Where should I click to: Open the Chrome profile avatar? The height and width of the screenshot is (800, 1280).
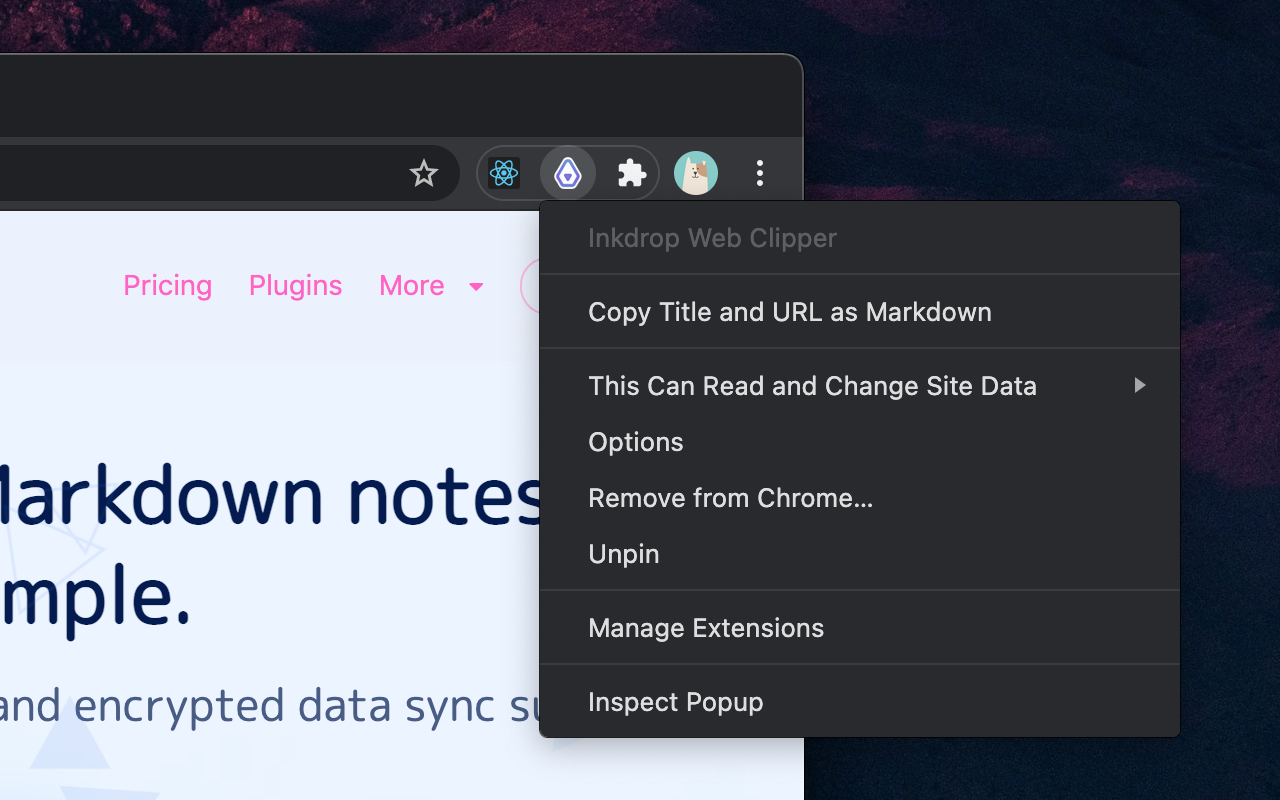[696, 174]
